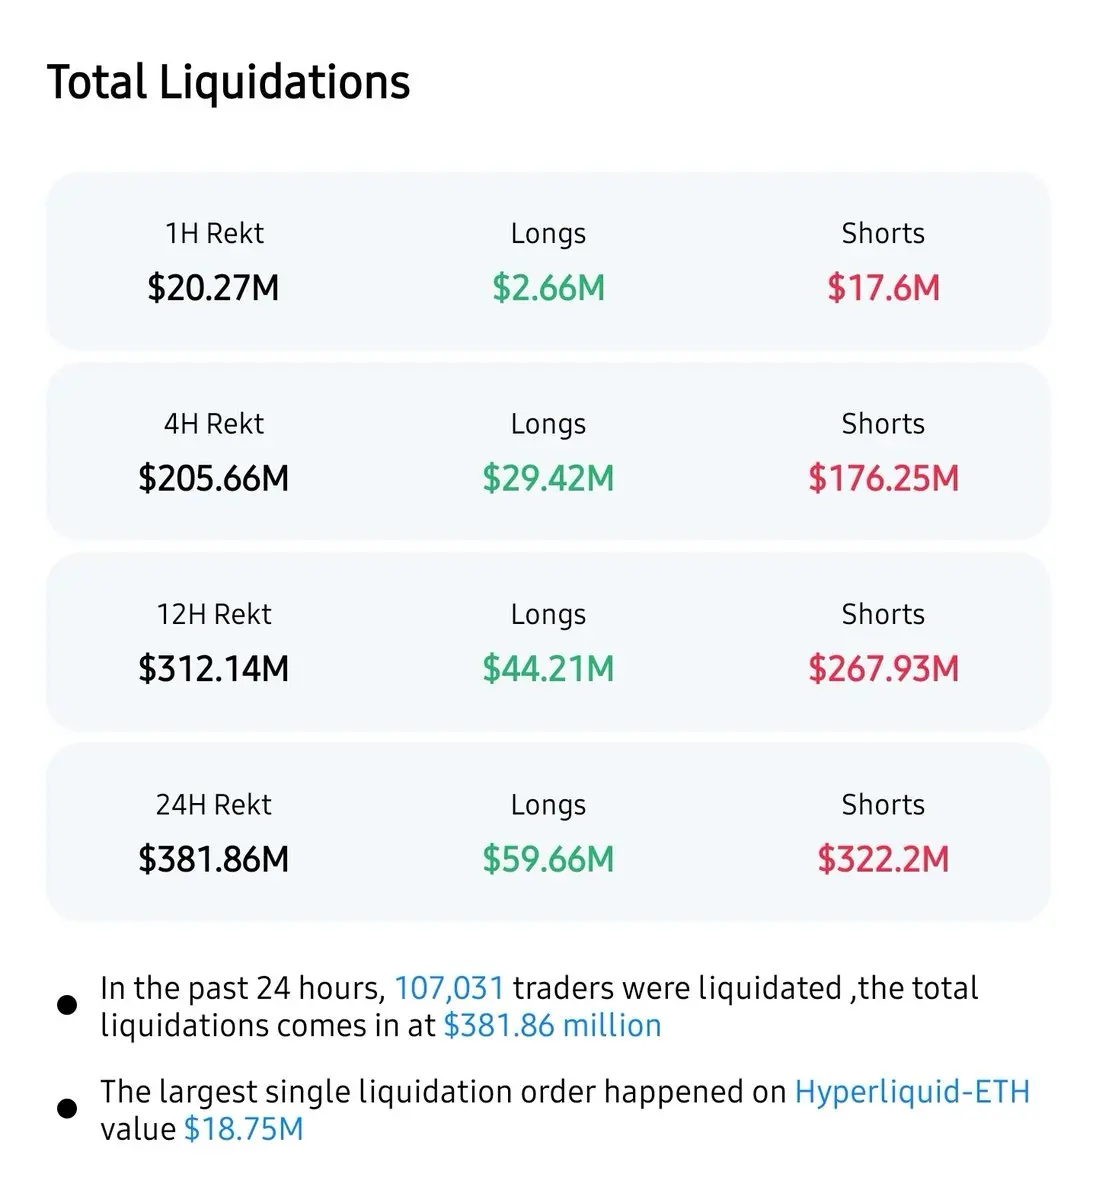Select the red $176.25M shorts amount
This screenshot has width=1096, height=1200.
coord(883,478)
